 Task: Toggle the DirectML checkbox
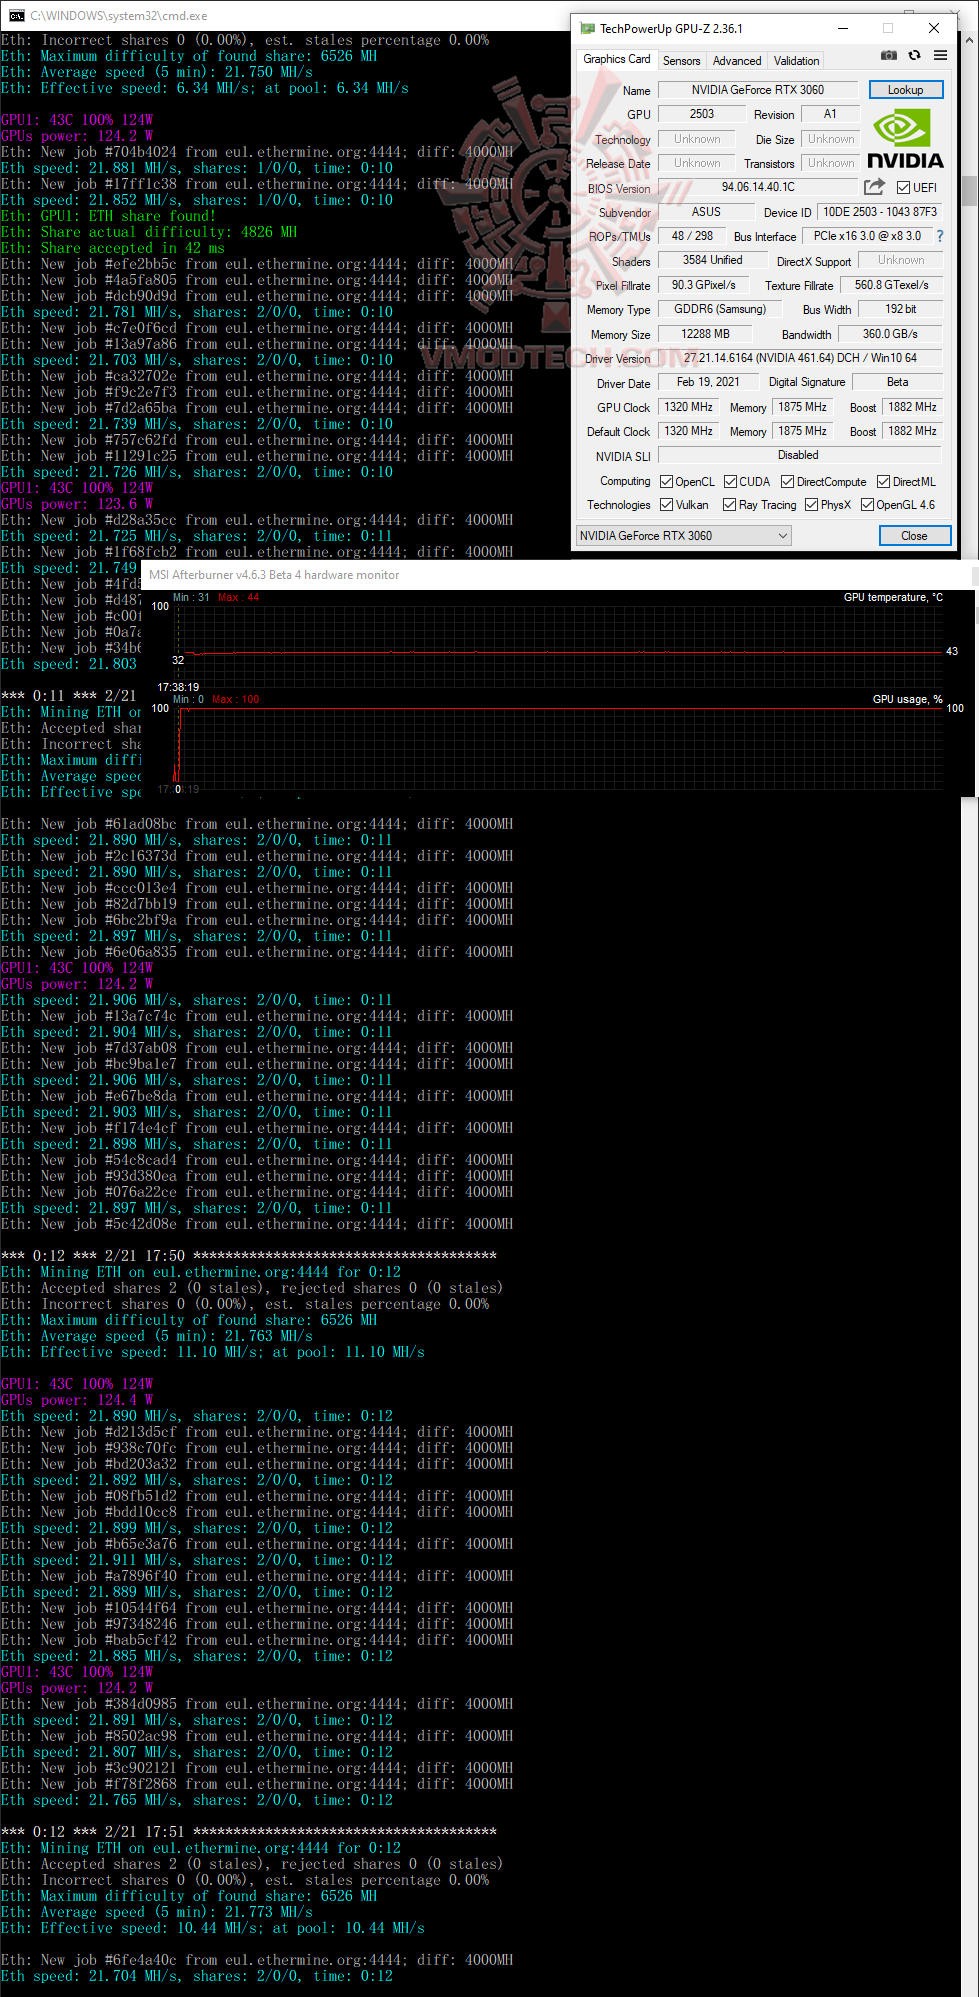click(883, 482)
